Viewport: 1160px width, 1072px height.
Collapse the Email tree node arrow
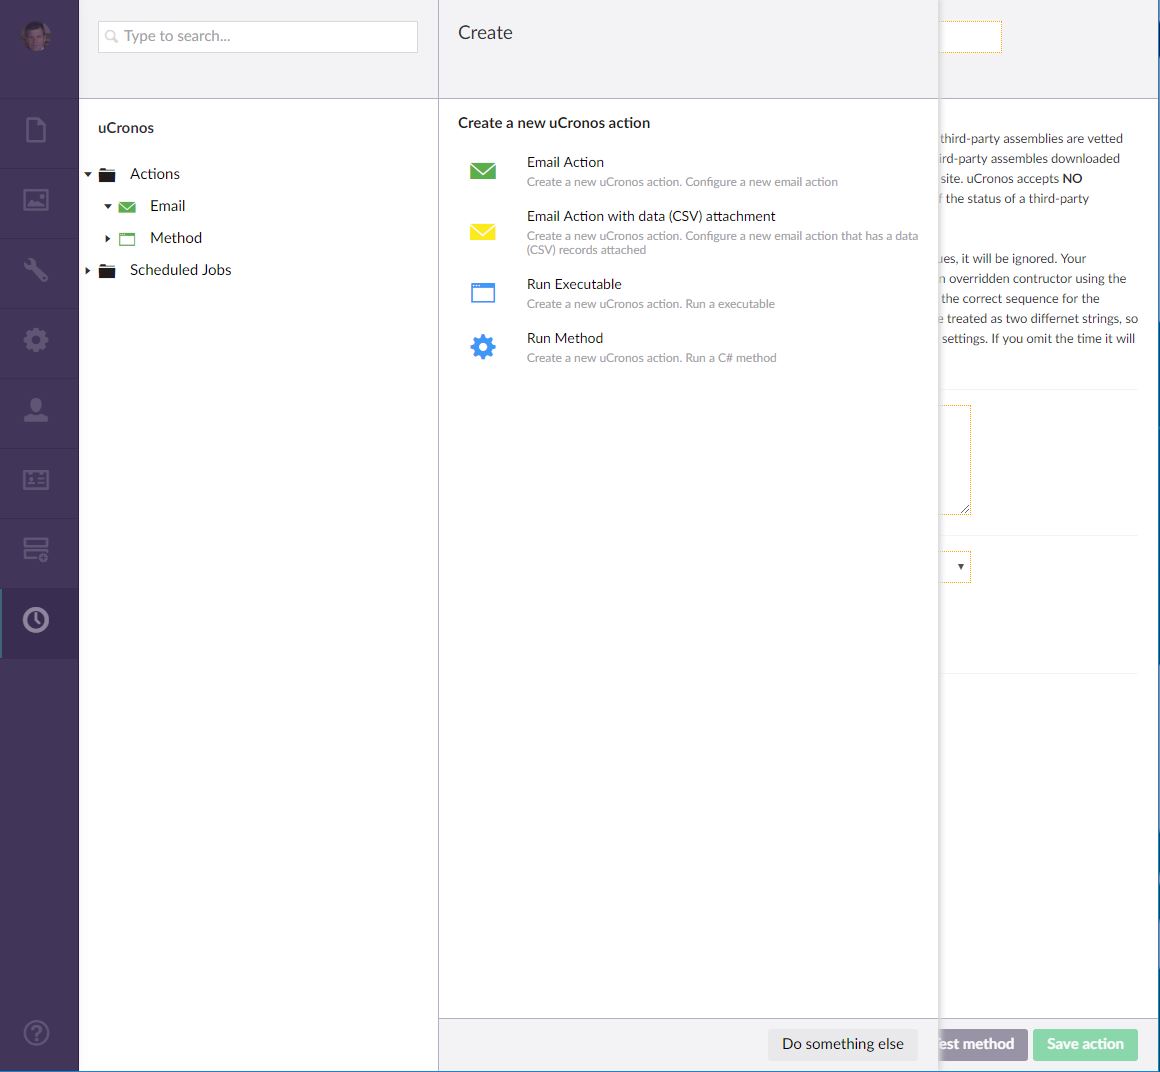[x=108, y=207]
